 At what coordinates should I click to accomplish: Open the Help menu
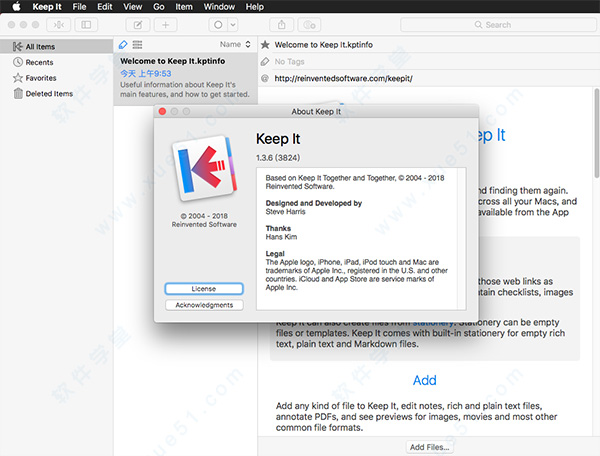[x=254, y=7]
